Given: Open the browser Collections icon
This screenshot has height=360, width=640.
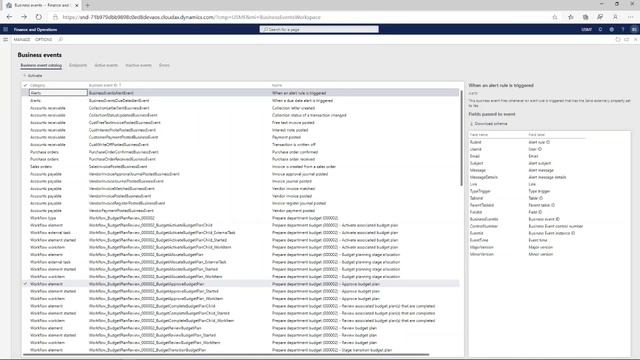Looking at the screenshot, I should (x=585, y=17).
